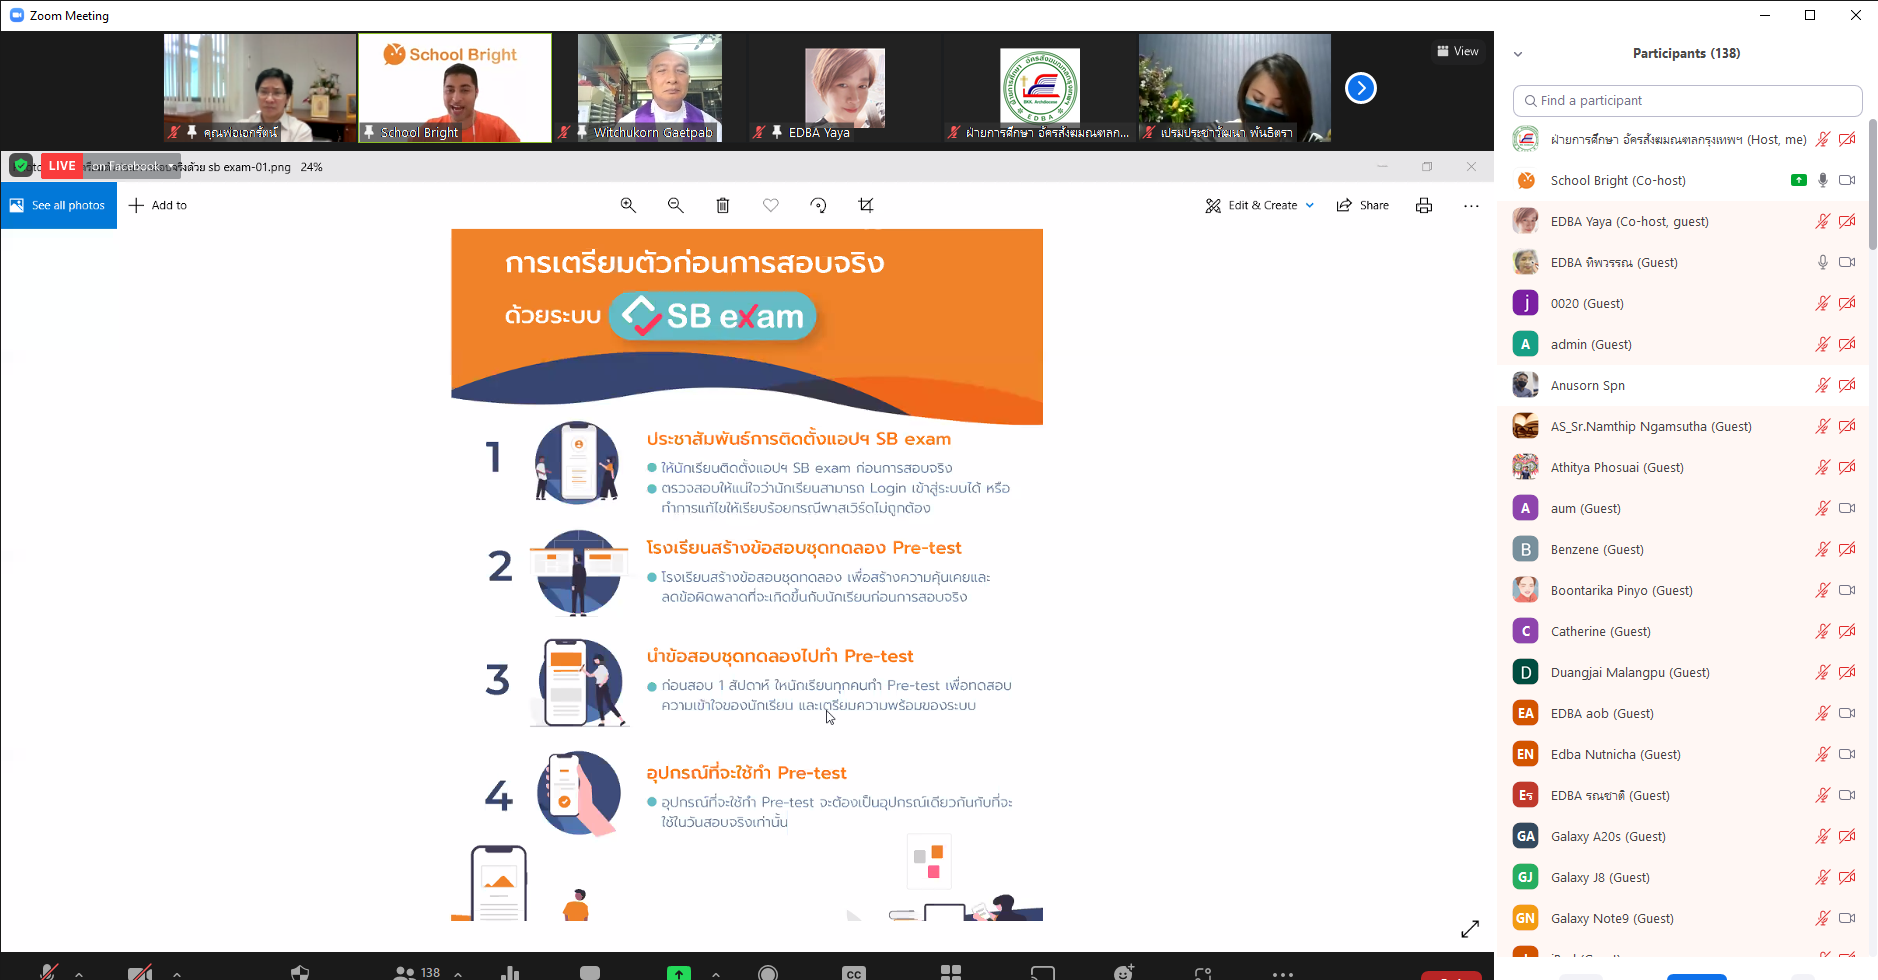Click the participants list scrollbar
Screen dimensions: 1878x980
(1872, 185)
